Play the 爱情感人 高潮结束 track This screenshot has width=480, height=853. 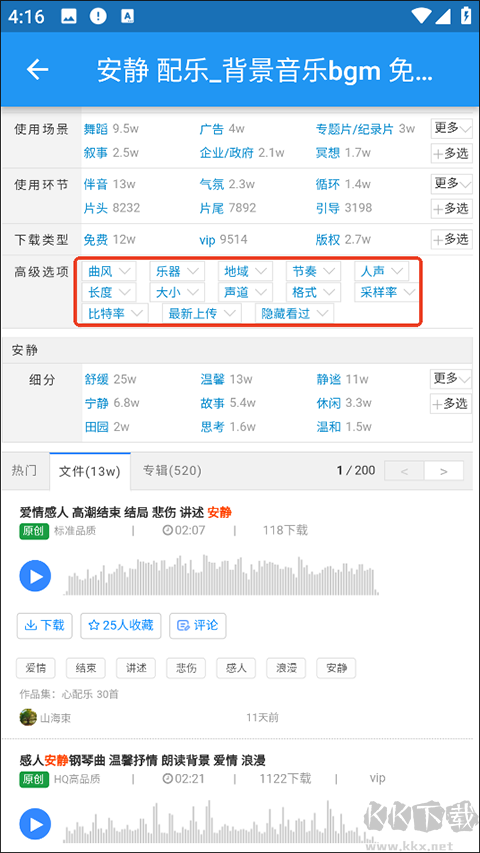click(35, 576)
